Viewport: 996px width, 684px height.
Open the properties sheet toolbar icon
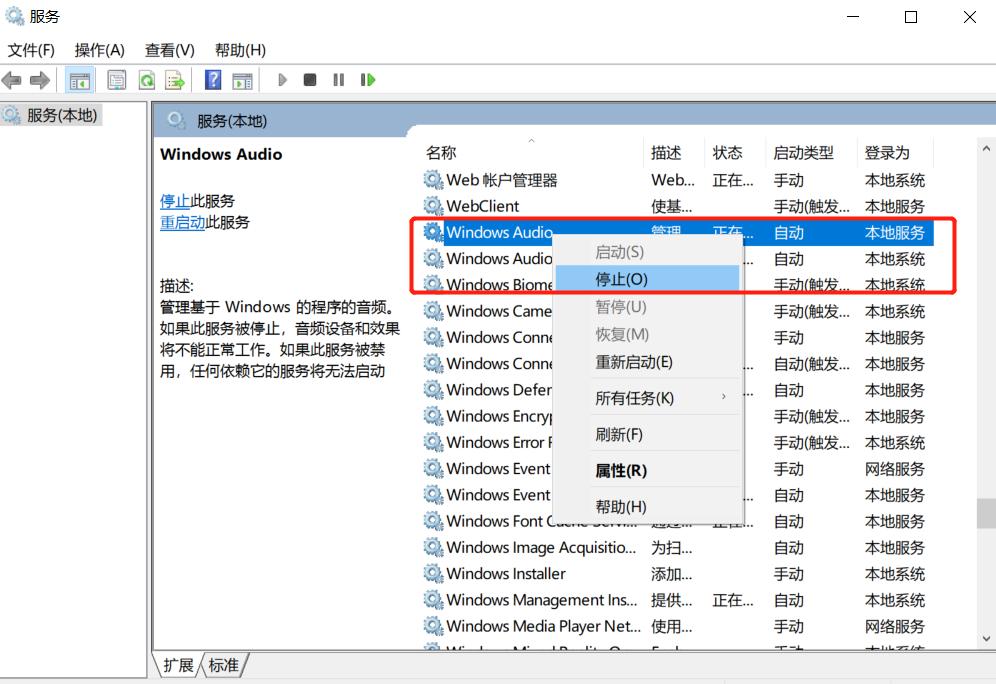[x=116, y=80]
